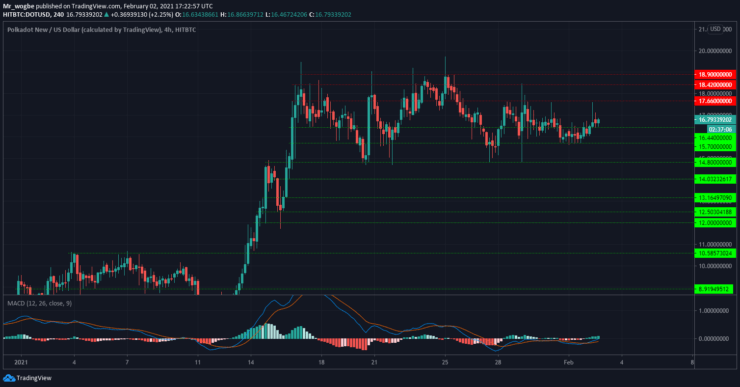This screenshot has width=740, height=387.
Task: Click the 14 date label on time axis
Action: (251, 362)
